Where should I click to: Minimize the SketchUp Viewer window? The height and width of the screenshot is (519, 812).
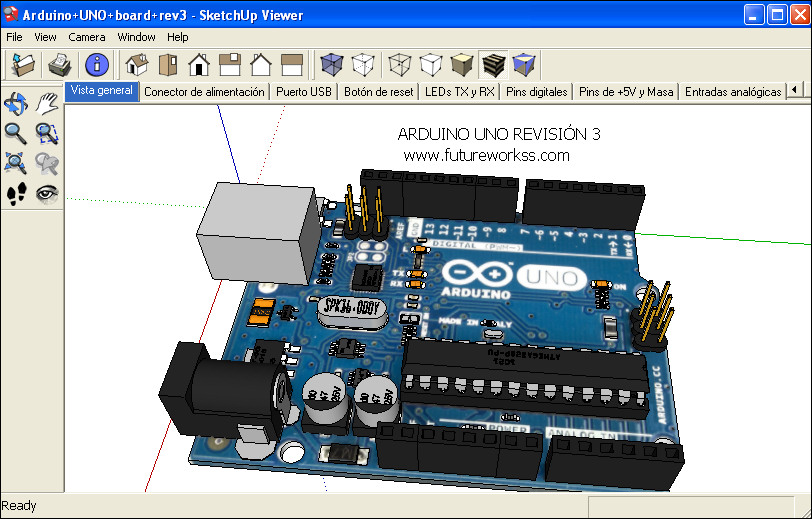click(x=753, y=15)
